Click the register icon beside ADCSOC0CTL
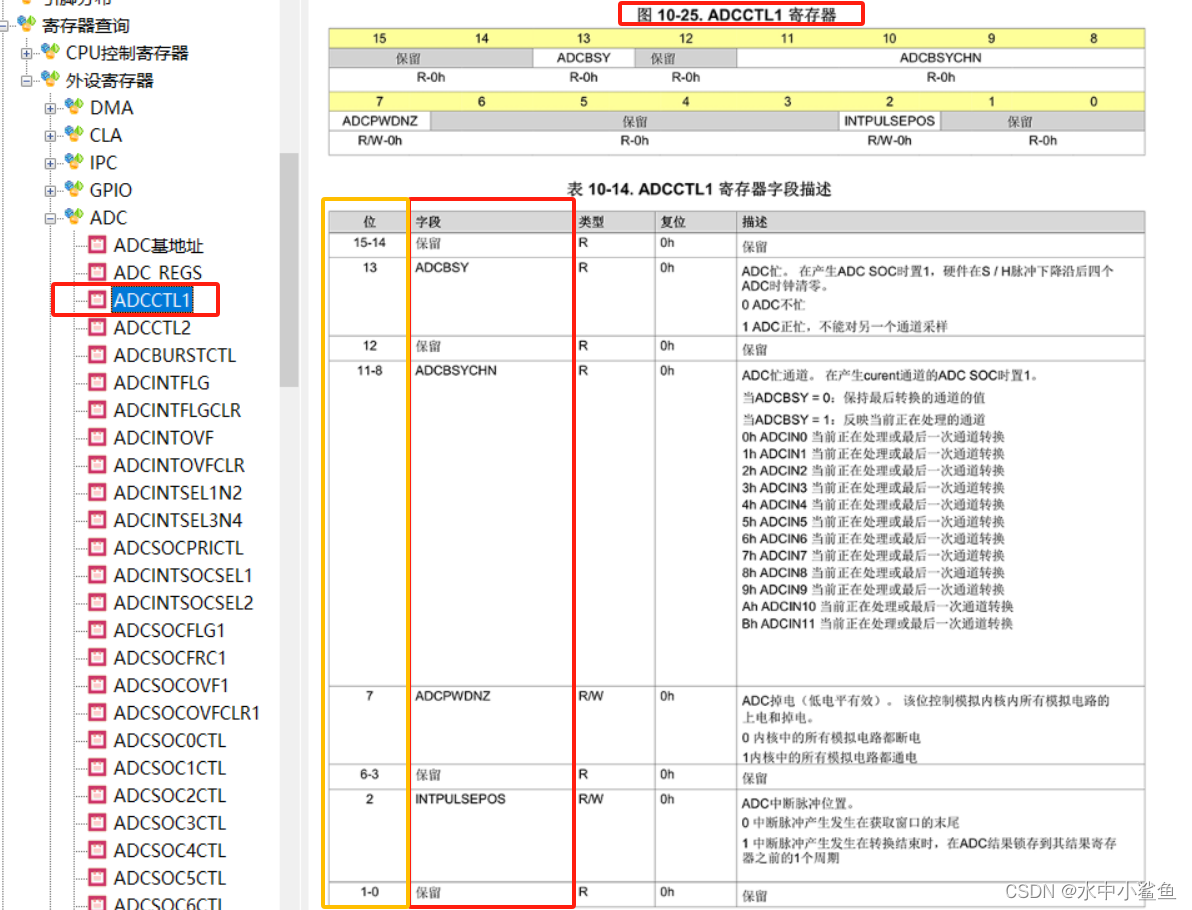 tap(95, 740)
